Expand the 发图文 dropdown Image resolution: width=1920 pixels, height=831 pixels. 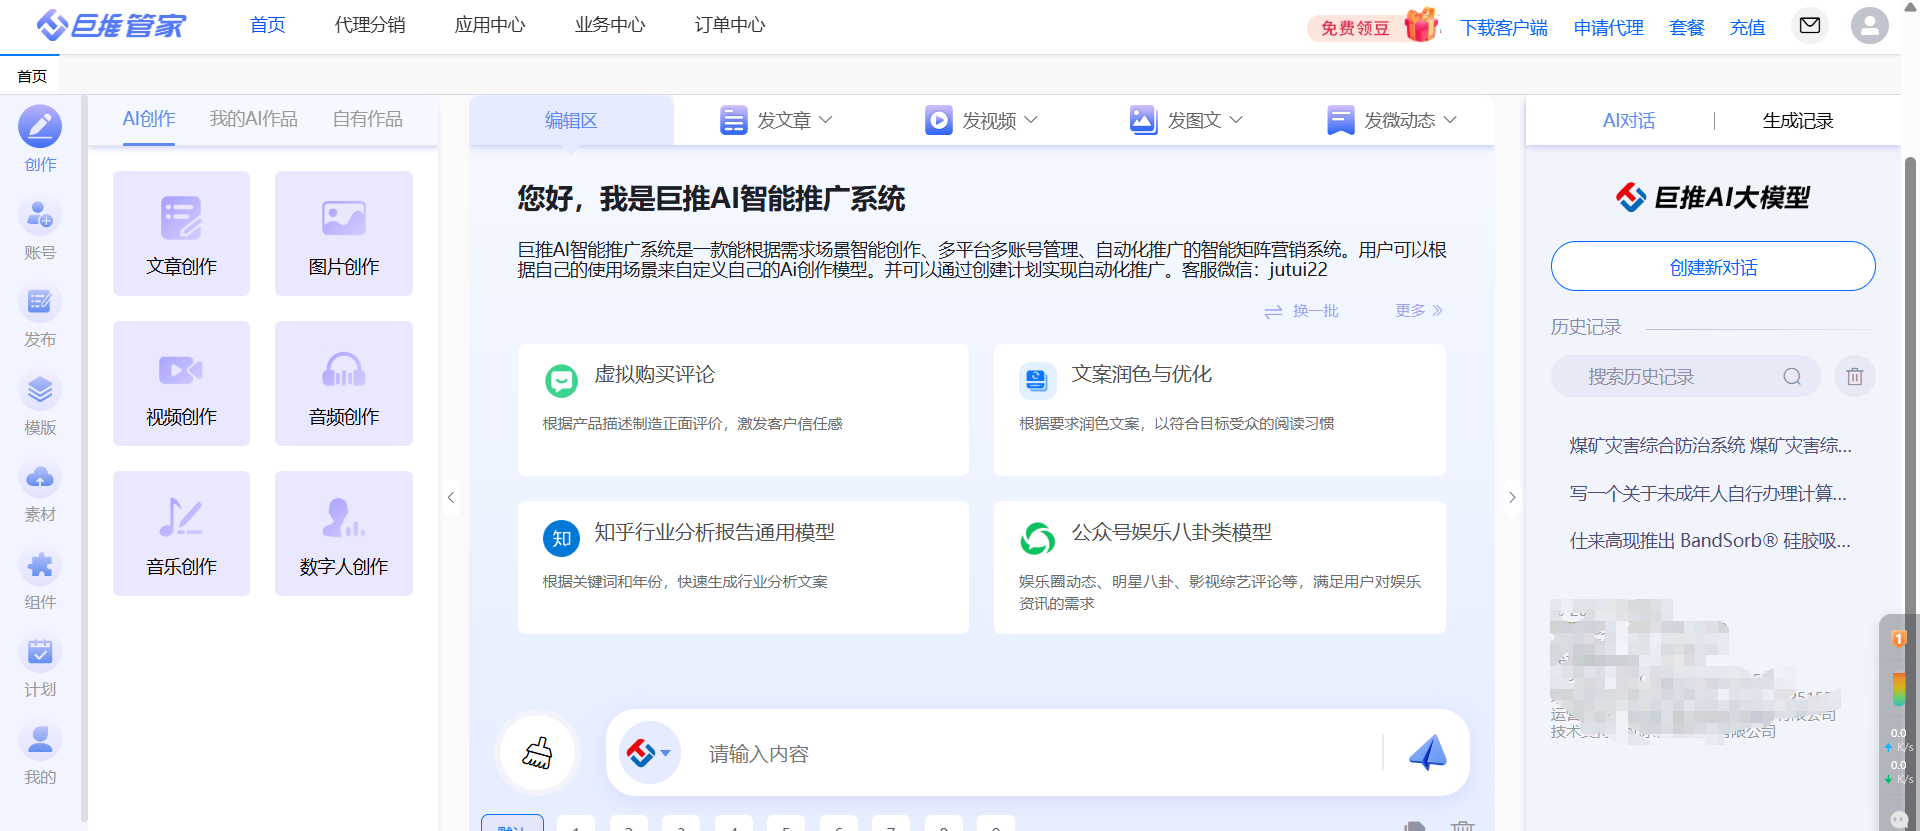1186,120
